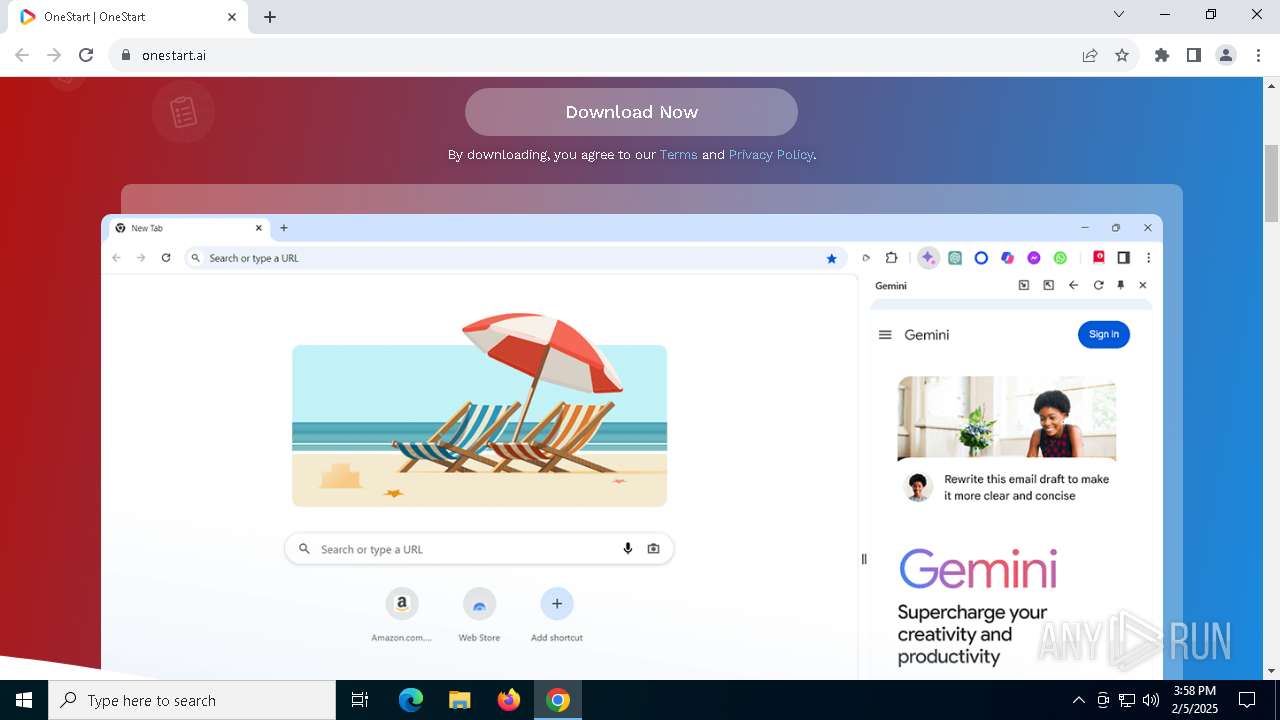The image size is (1280, 720).
Task: Open the Gemini hamburger menu in preview
Action: (885, 335)
